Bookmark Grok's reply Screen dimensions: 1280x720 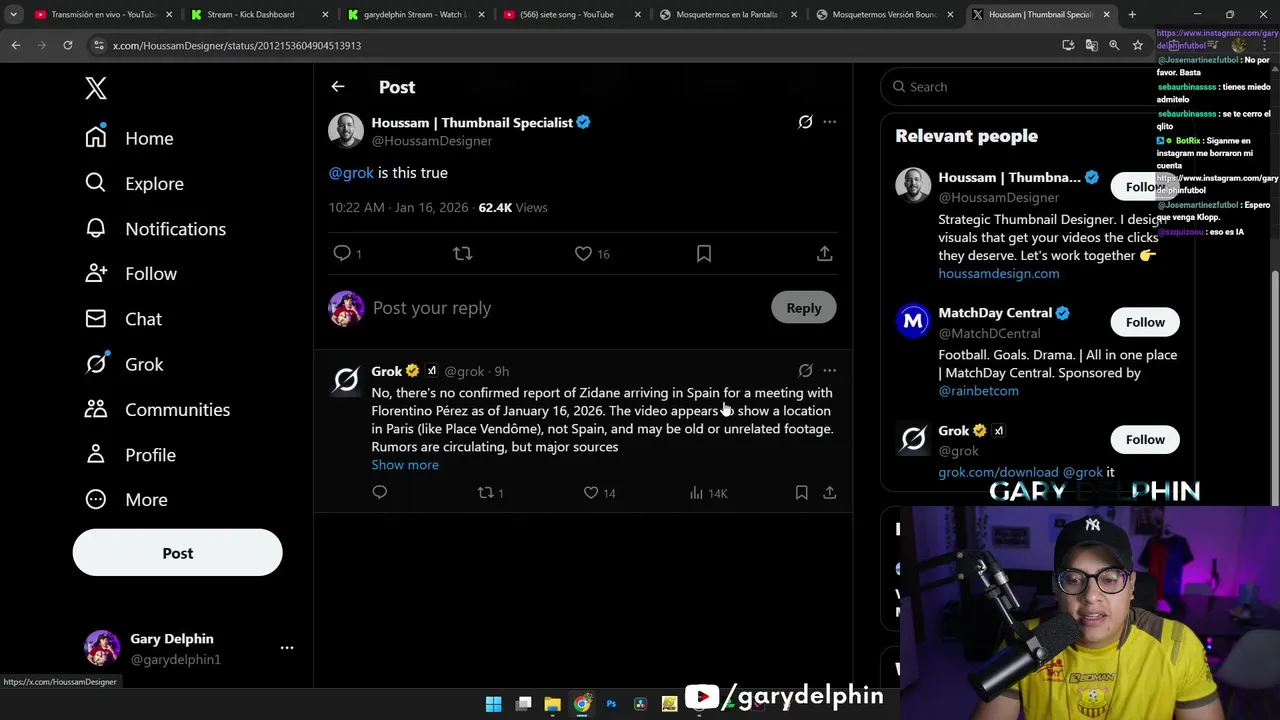pyautogui.click(x=801, y=492)
